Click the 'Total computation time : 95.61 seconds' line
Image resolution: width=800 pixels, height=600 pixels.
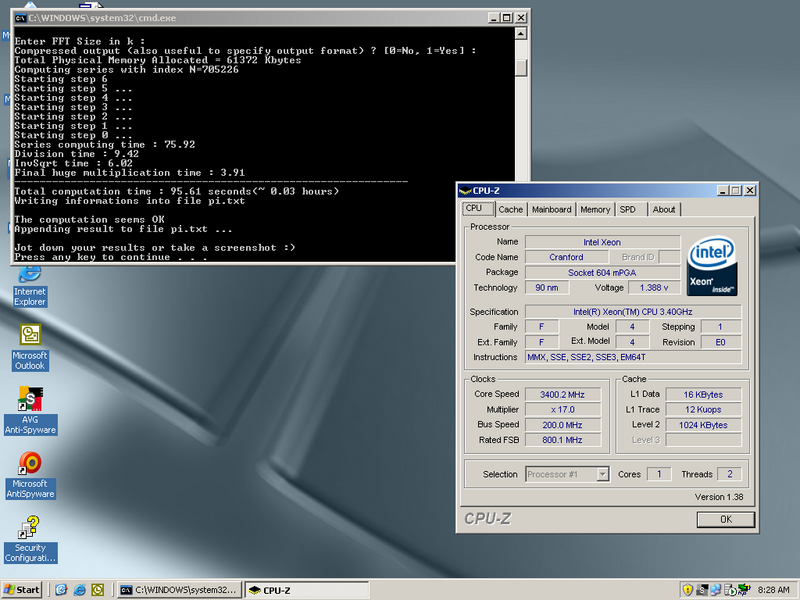tap(177, 192)
